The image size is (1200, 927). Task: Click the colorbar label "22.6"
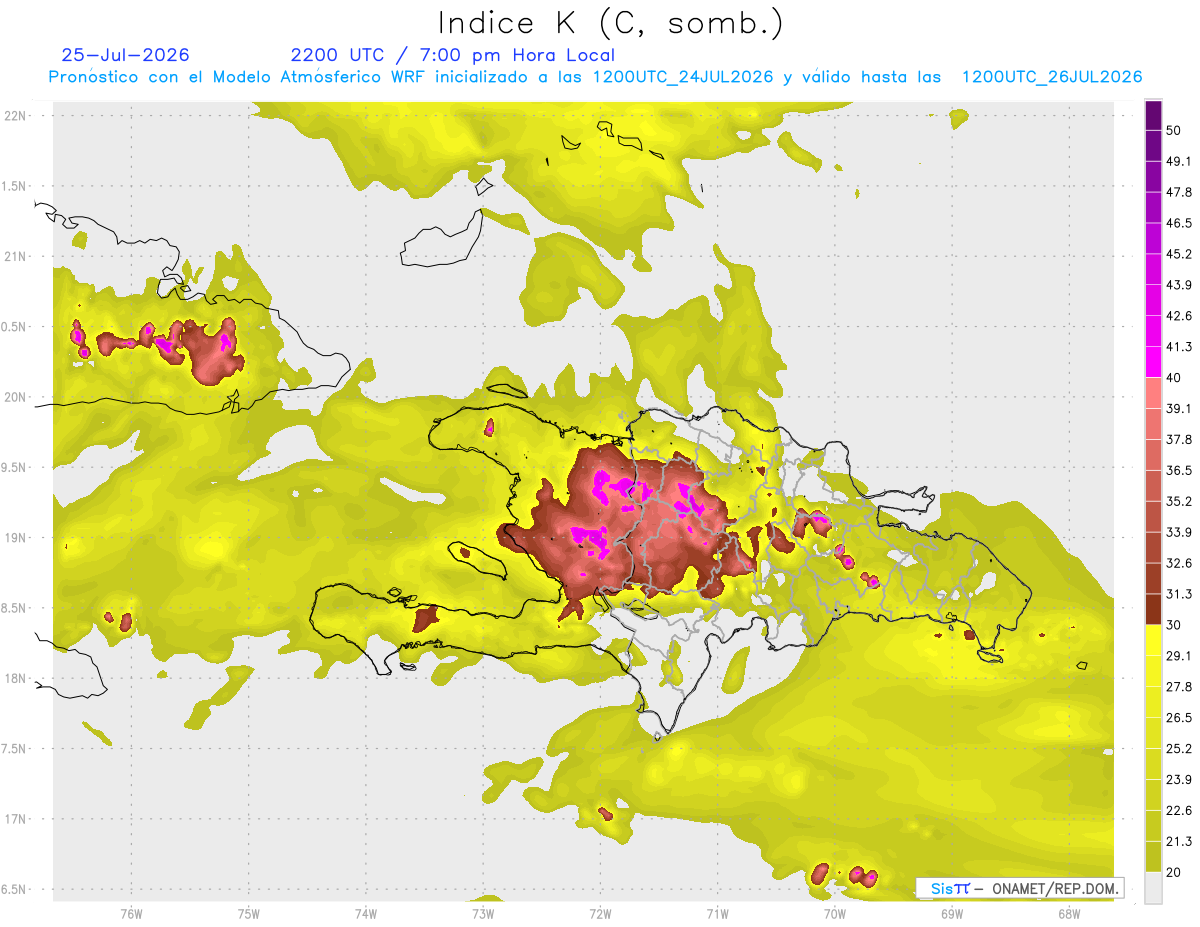tap(1179, 810)
